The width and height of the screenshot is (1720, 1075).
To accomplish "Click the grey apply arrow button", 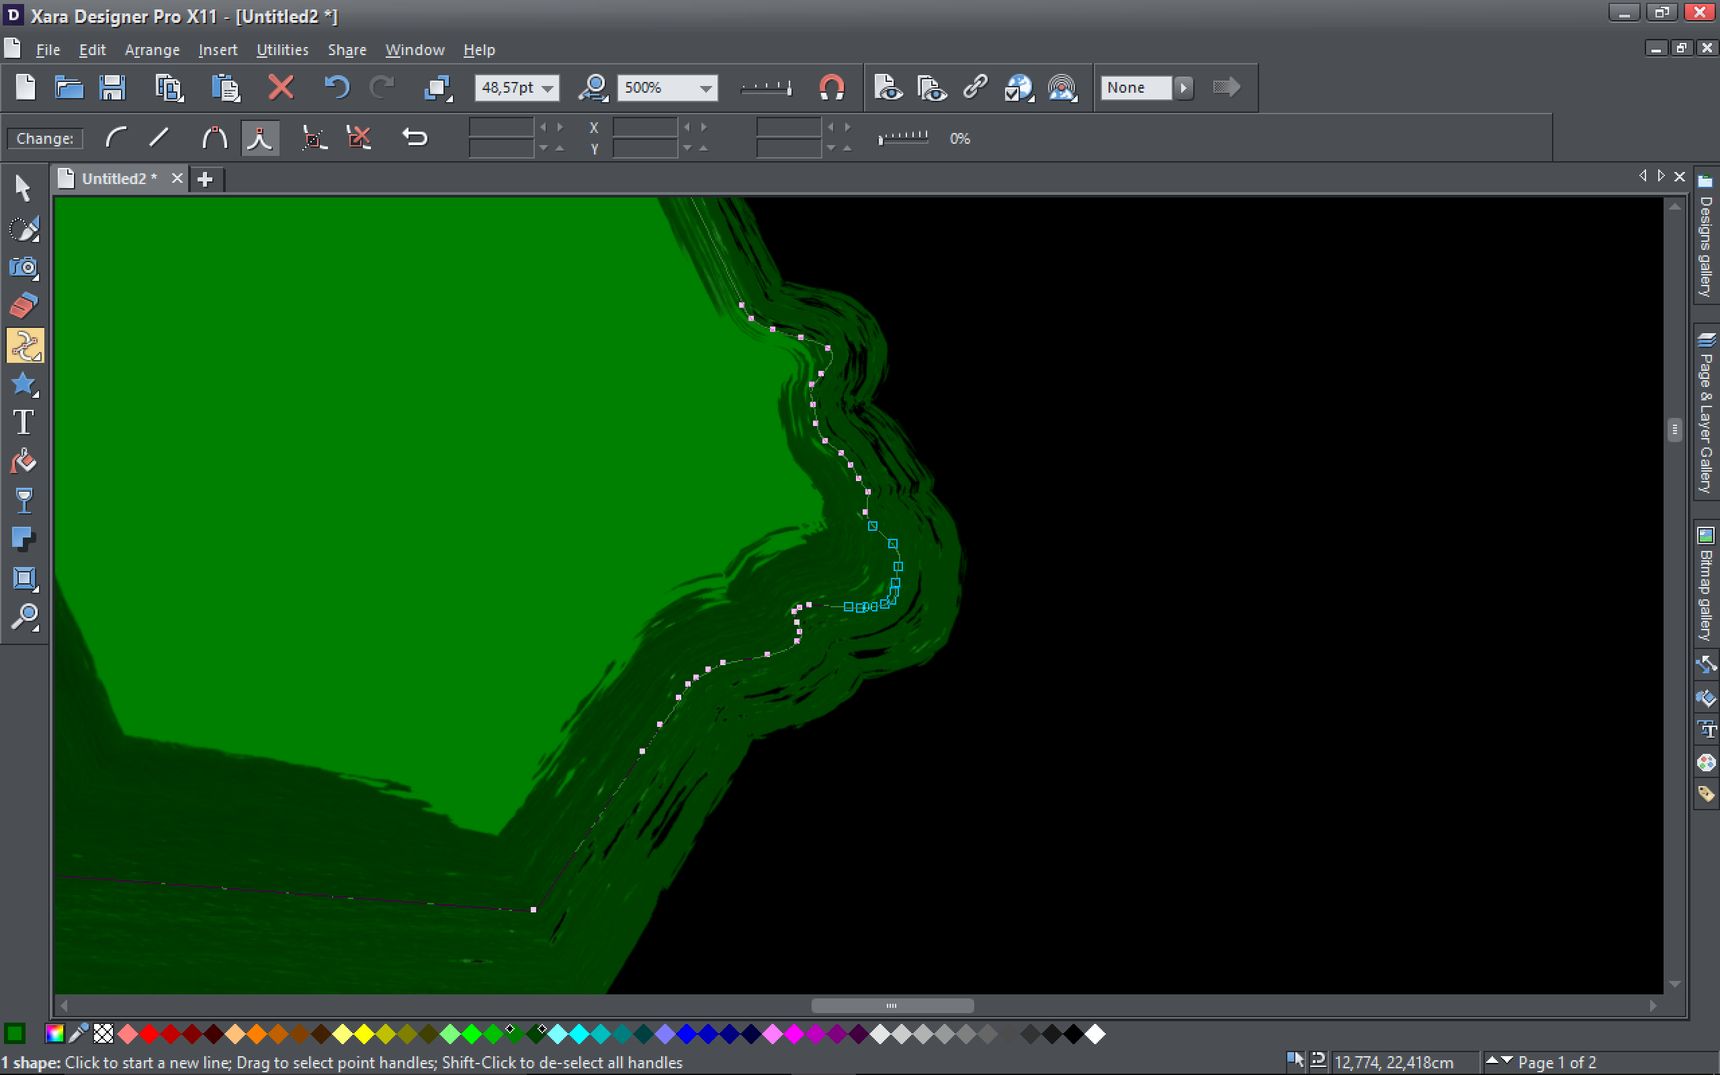I will click(x=1227, y=88).
